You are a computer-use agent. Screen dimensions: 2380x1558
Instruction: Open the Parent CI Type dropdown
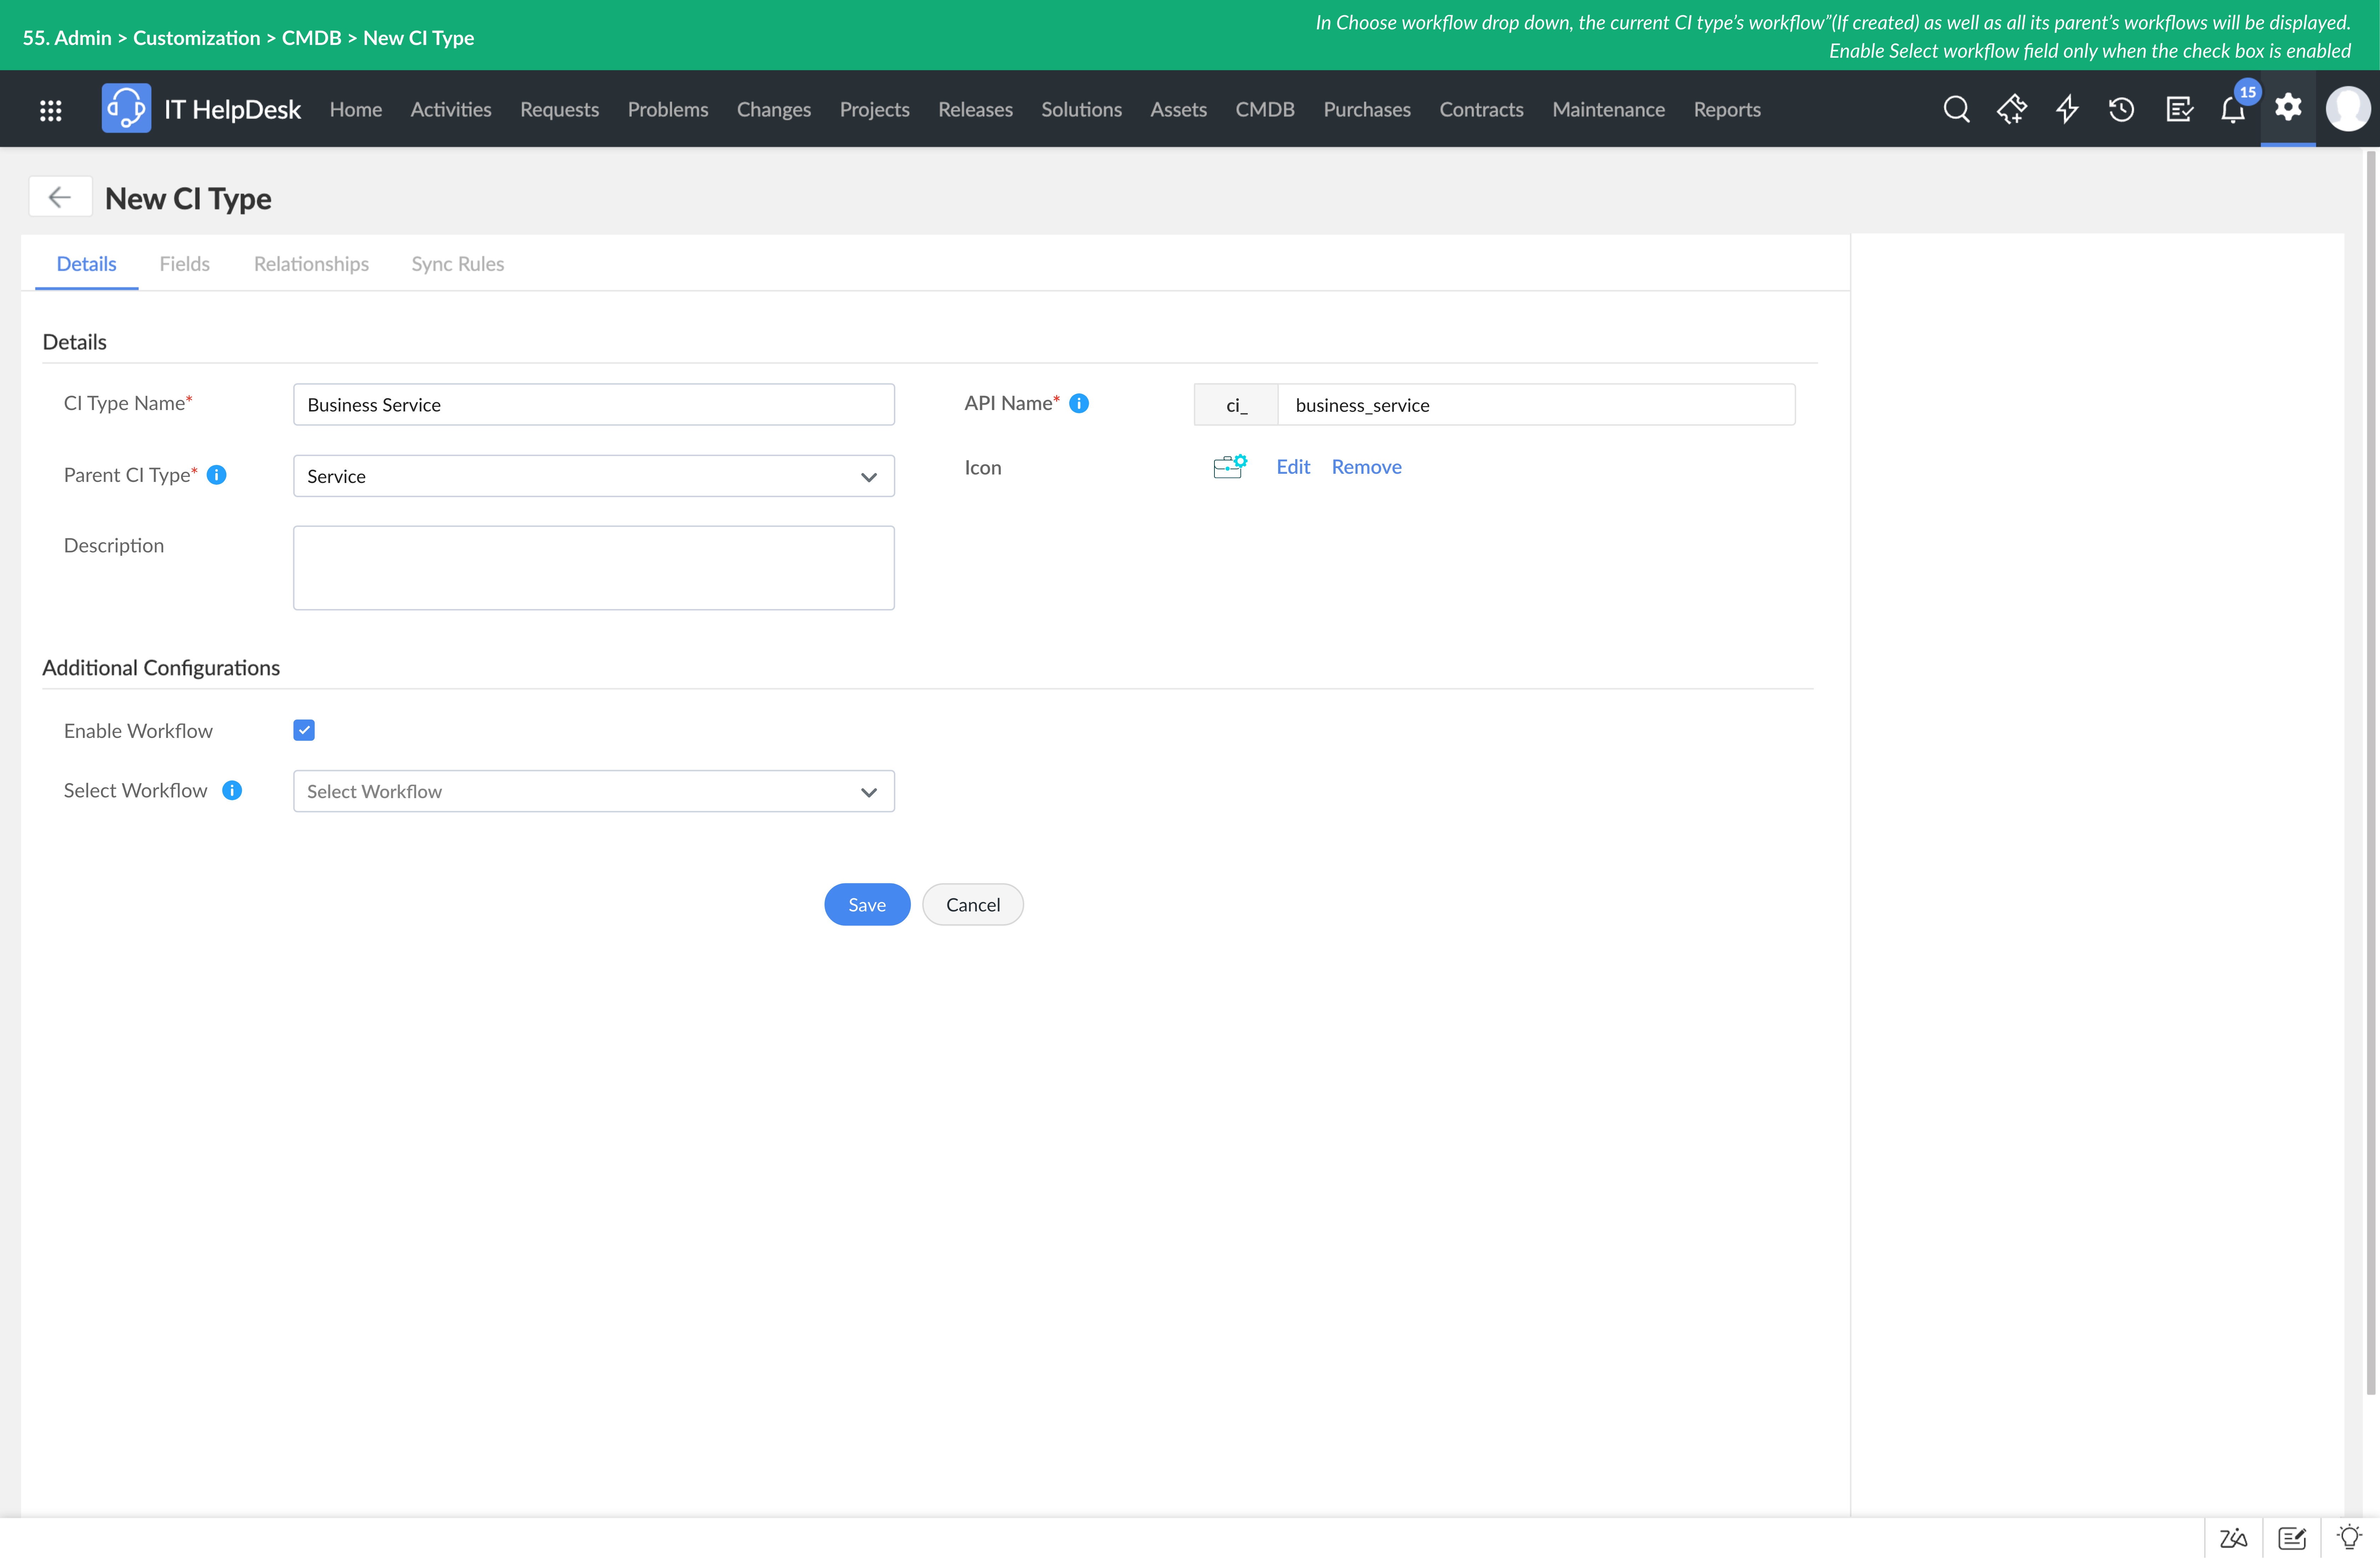coord(594,476)
